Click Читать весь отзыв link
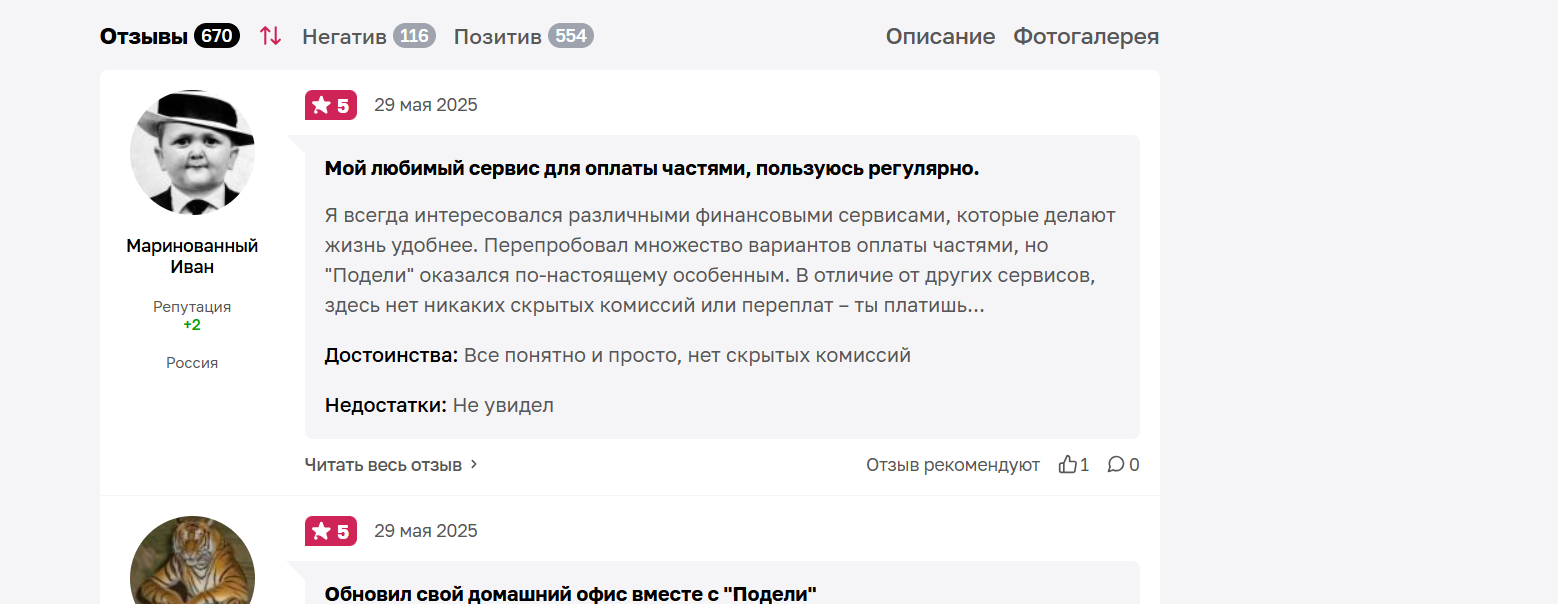This screenshot has height=604, width=1558. point(383,465)
